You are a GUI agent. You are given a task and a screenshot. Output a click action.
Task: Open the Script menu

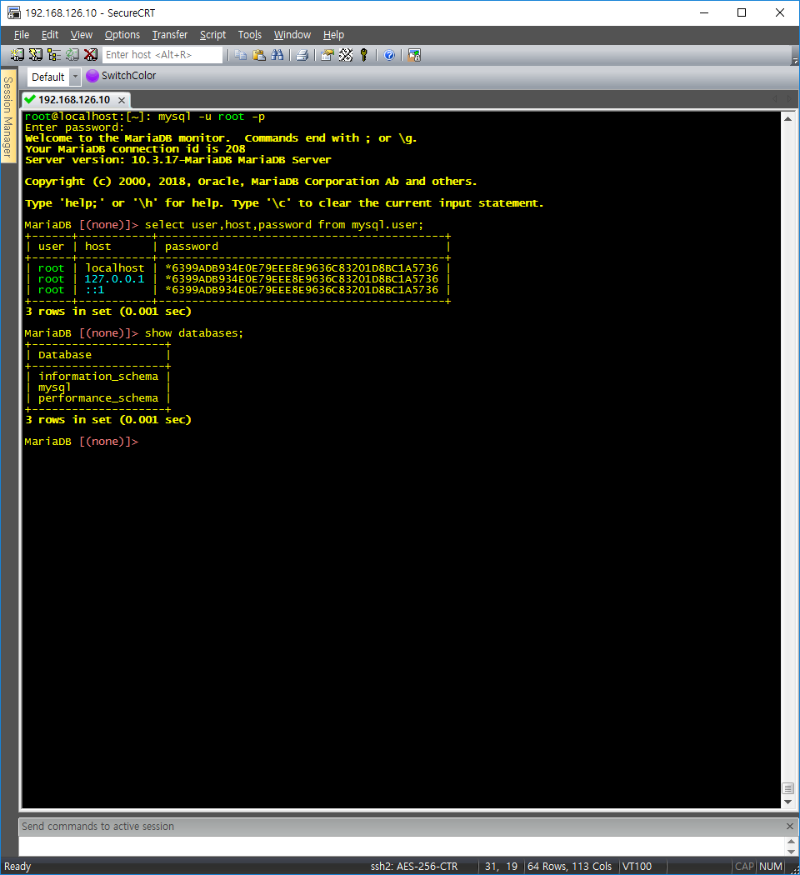(212, 35)
